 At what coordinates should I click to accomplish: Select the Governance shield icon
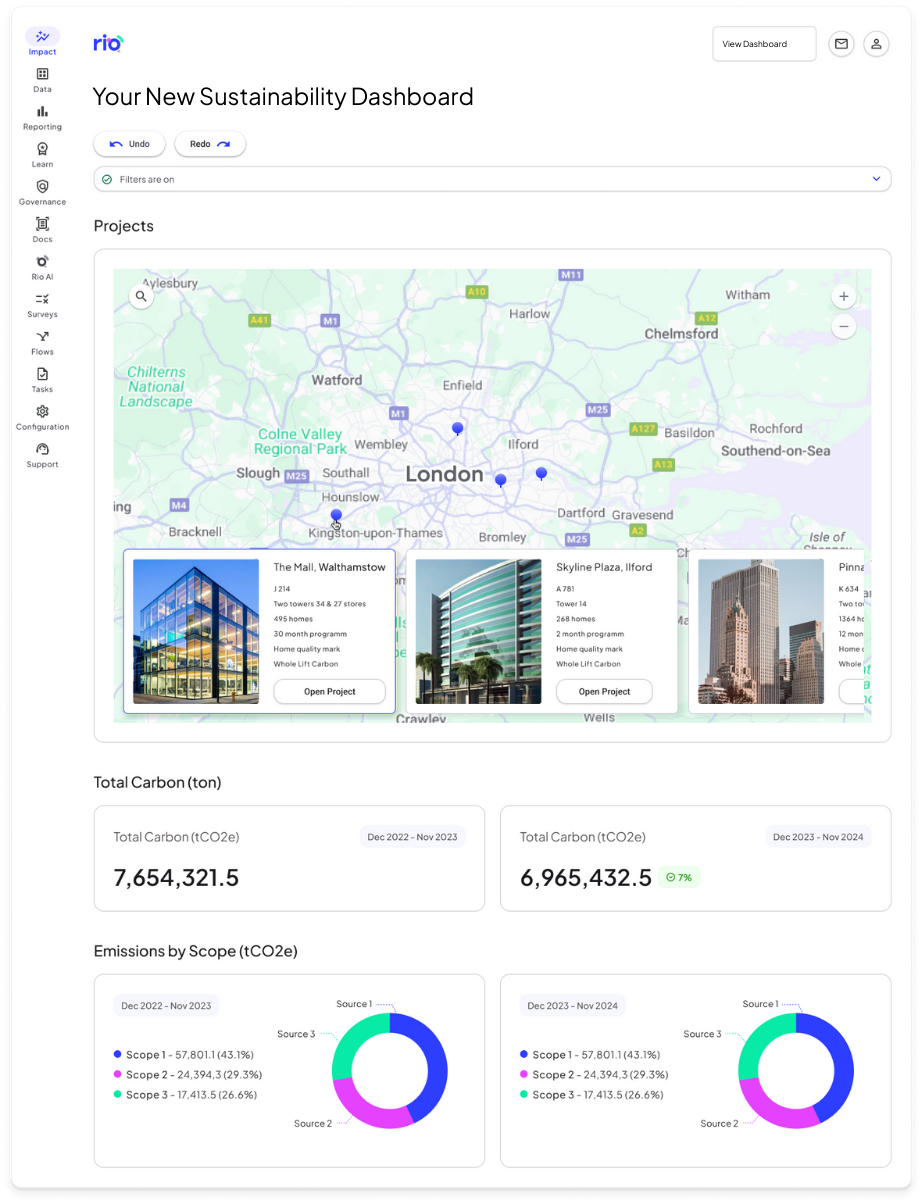point(42,186)
